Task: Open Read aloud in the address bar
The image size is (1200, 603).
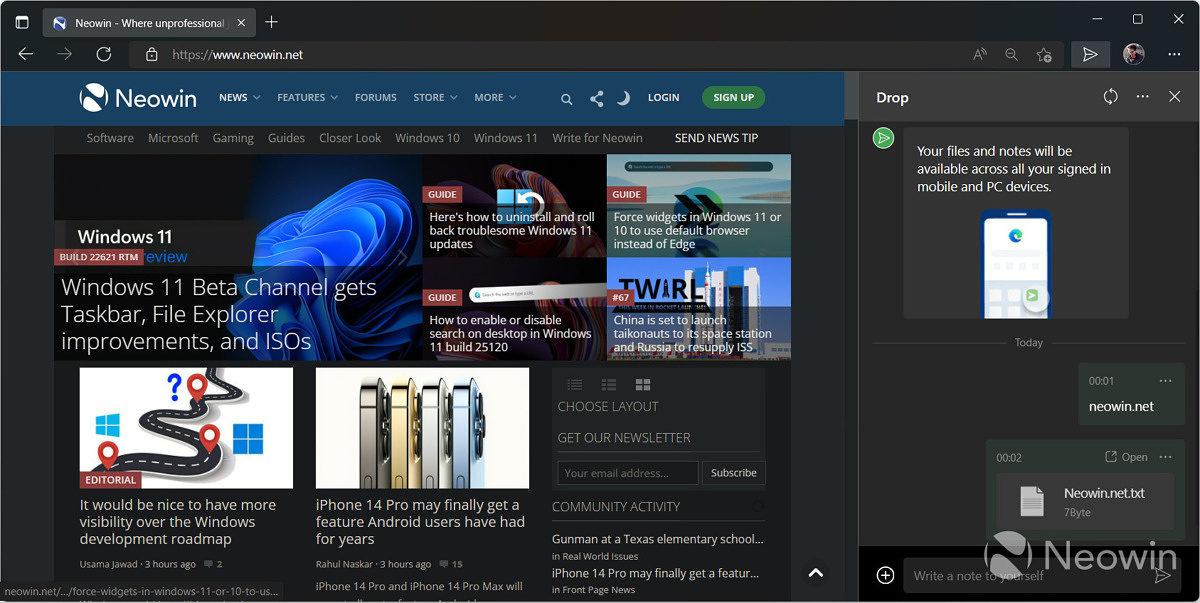Action: pos(979,55)
